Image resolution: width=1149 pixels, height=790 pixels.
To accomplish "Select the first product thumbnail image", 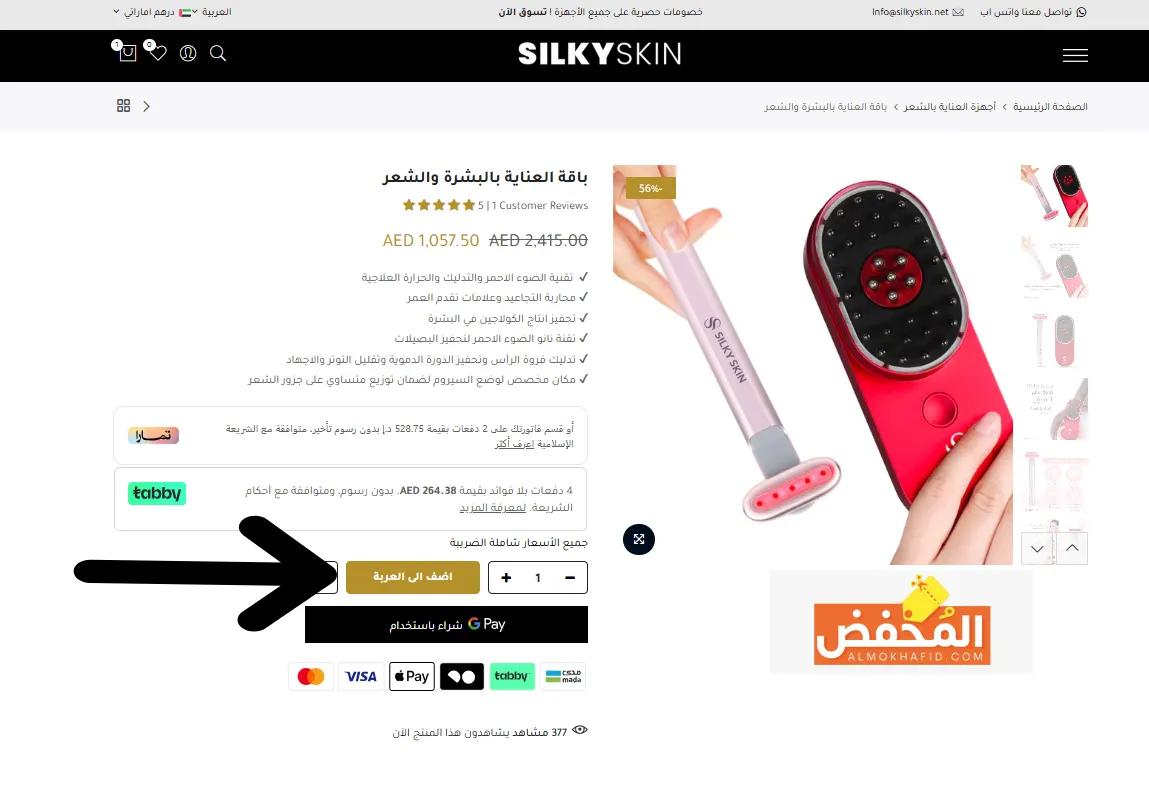I will pos(1054,196).
